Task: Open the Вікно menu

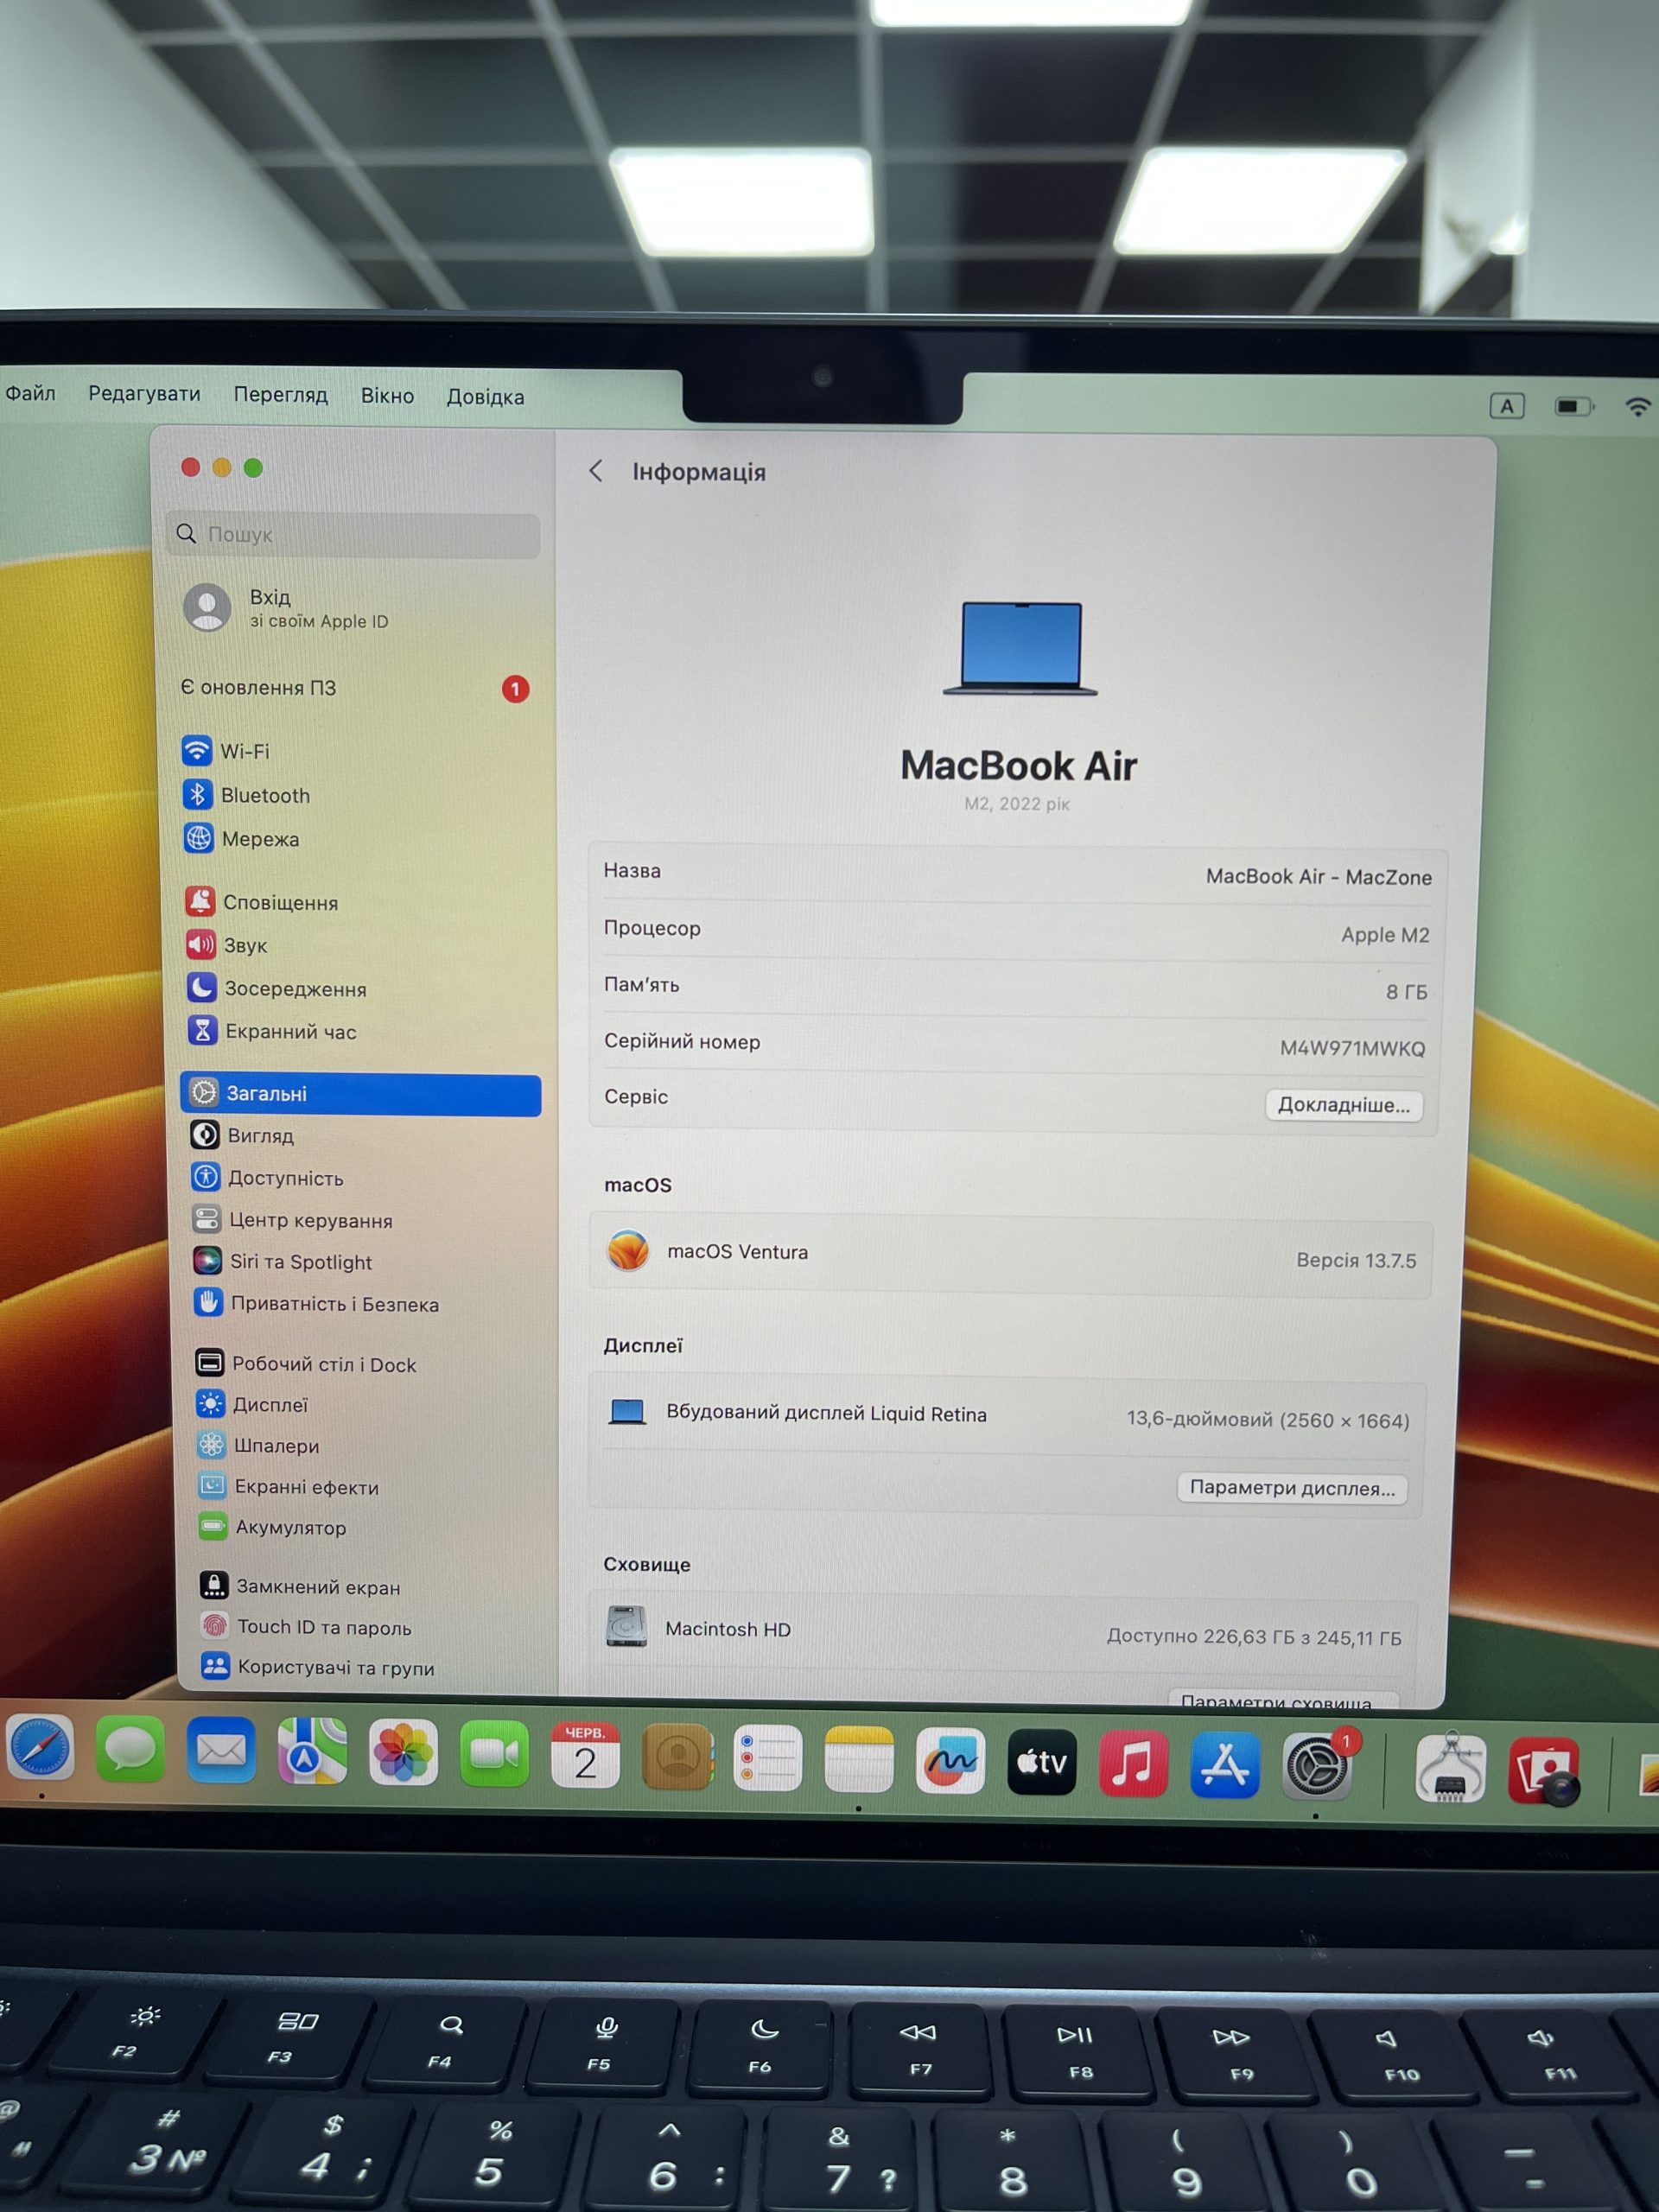Action: pyautogui.click(x=387, y=395)
